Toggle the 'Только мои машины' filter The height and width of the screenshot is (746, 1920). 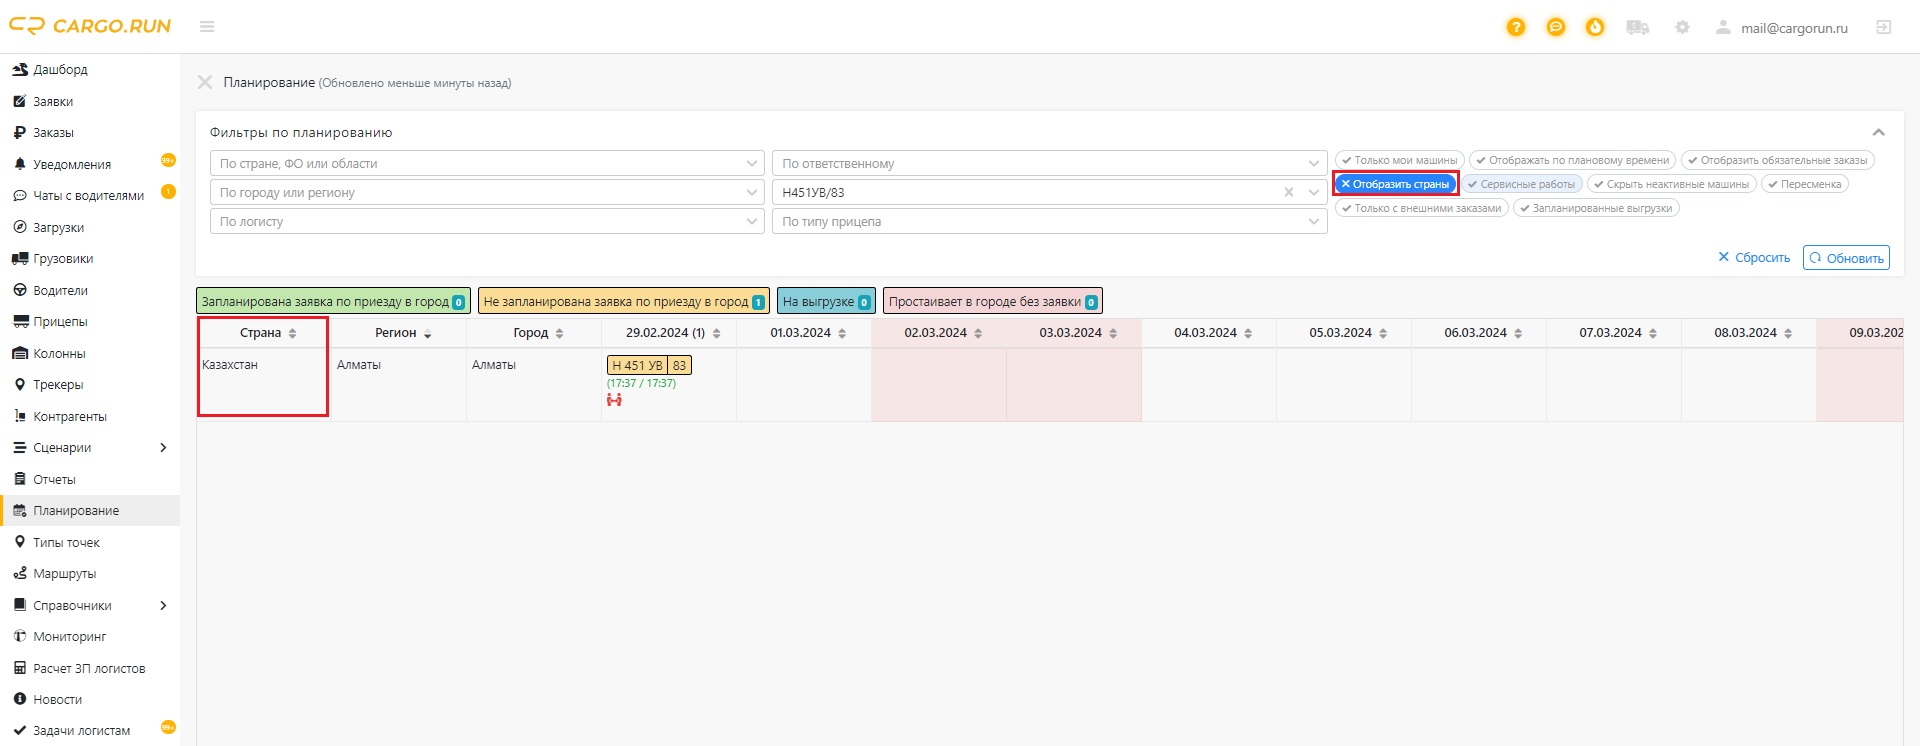coord(1399,160)
